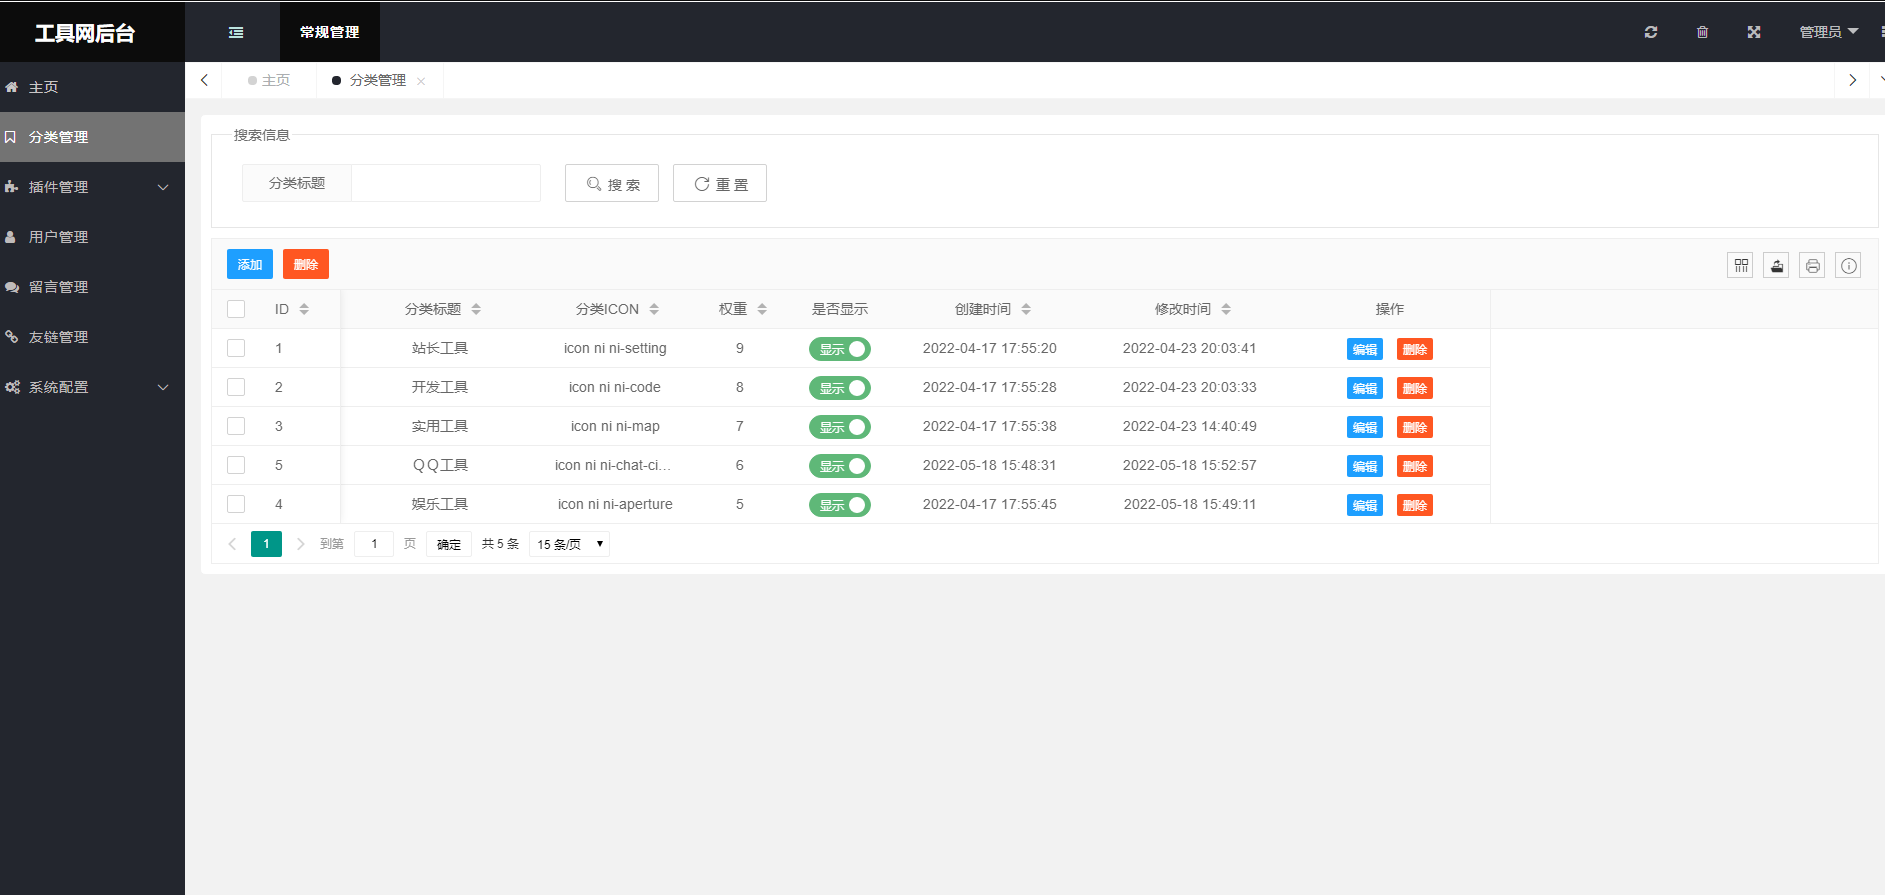Screen dimensions: 1885x895
Task: Select all rows with header checkbox
Action: [x=236, y=309]
